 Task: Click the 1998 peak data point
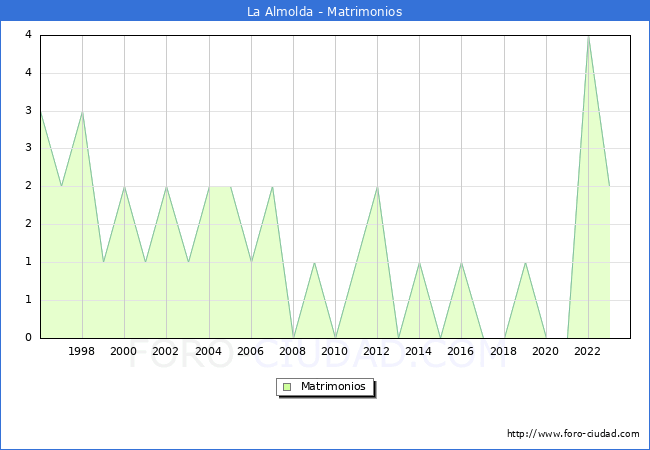coord(82,112)
